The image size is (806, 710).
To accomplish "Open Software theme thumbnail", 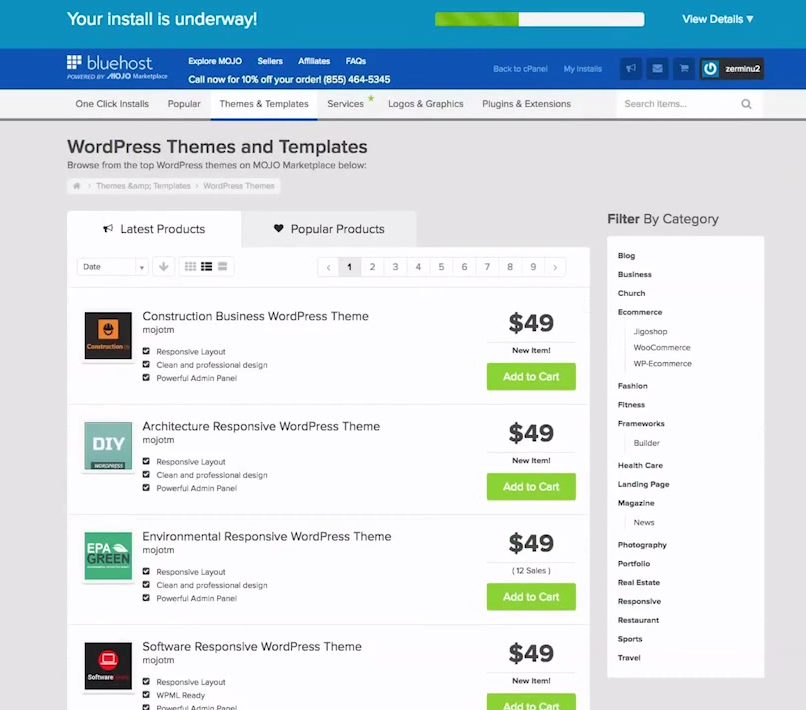I will 108,666.
